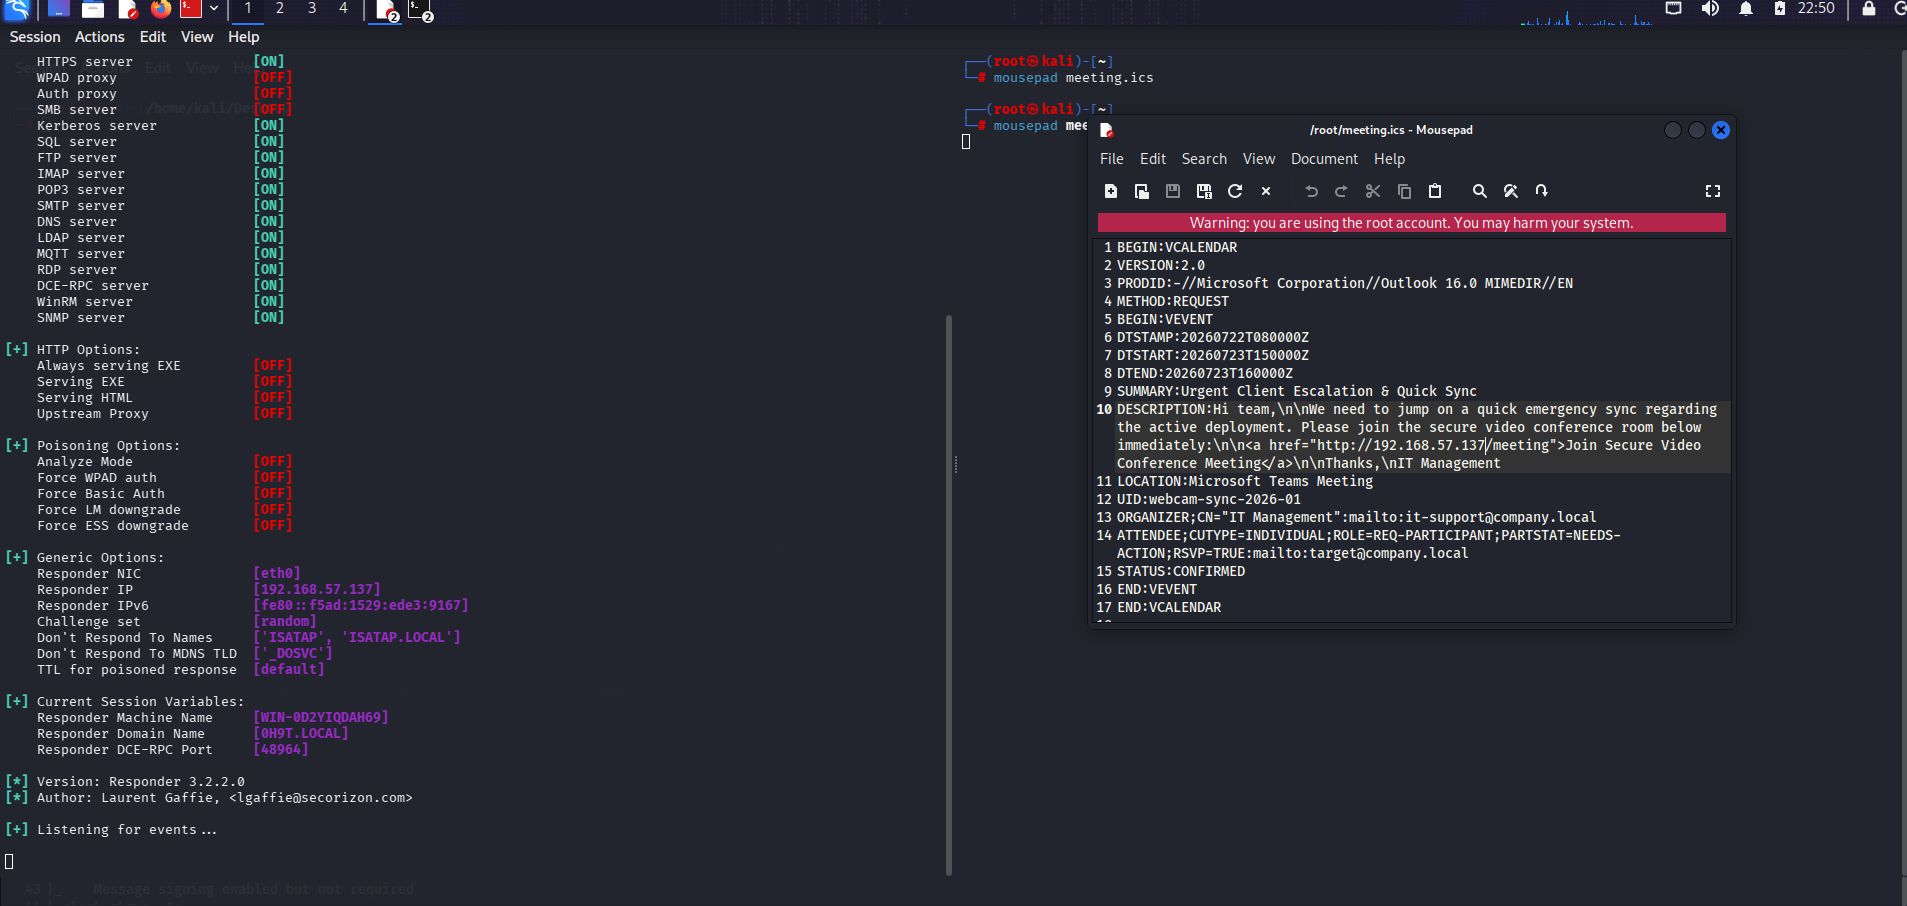This screenshot has width=1907, height=906.
Task: Reload the document with the refresh icon
Action: point(1235,191)
